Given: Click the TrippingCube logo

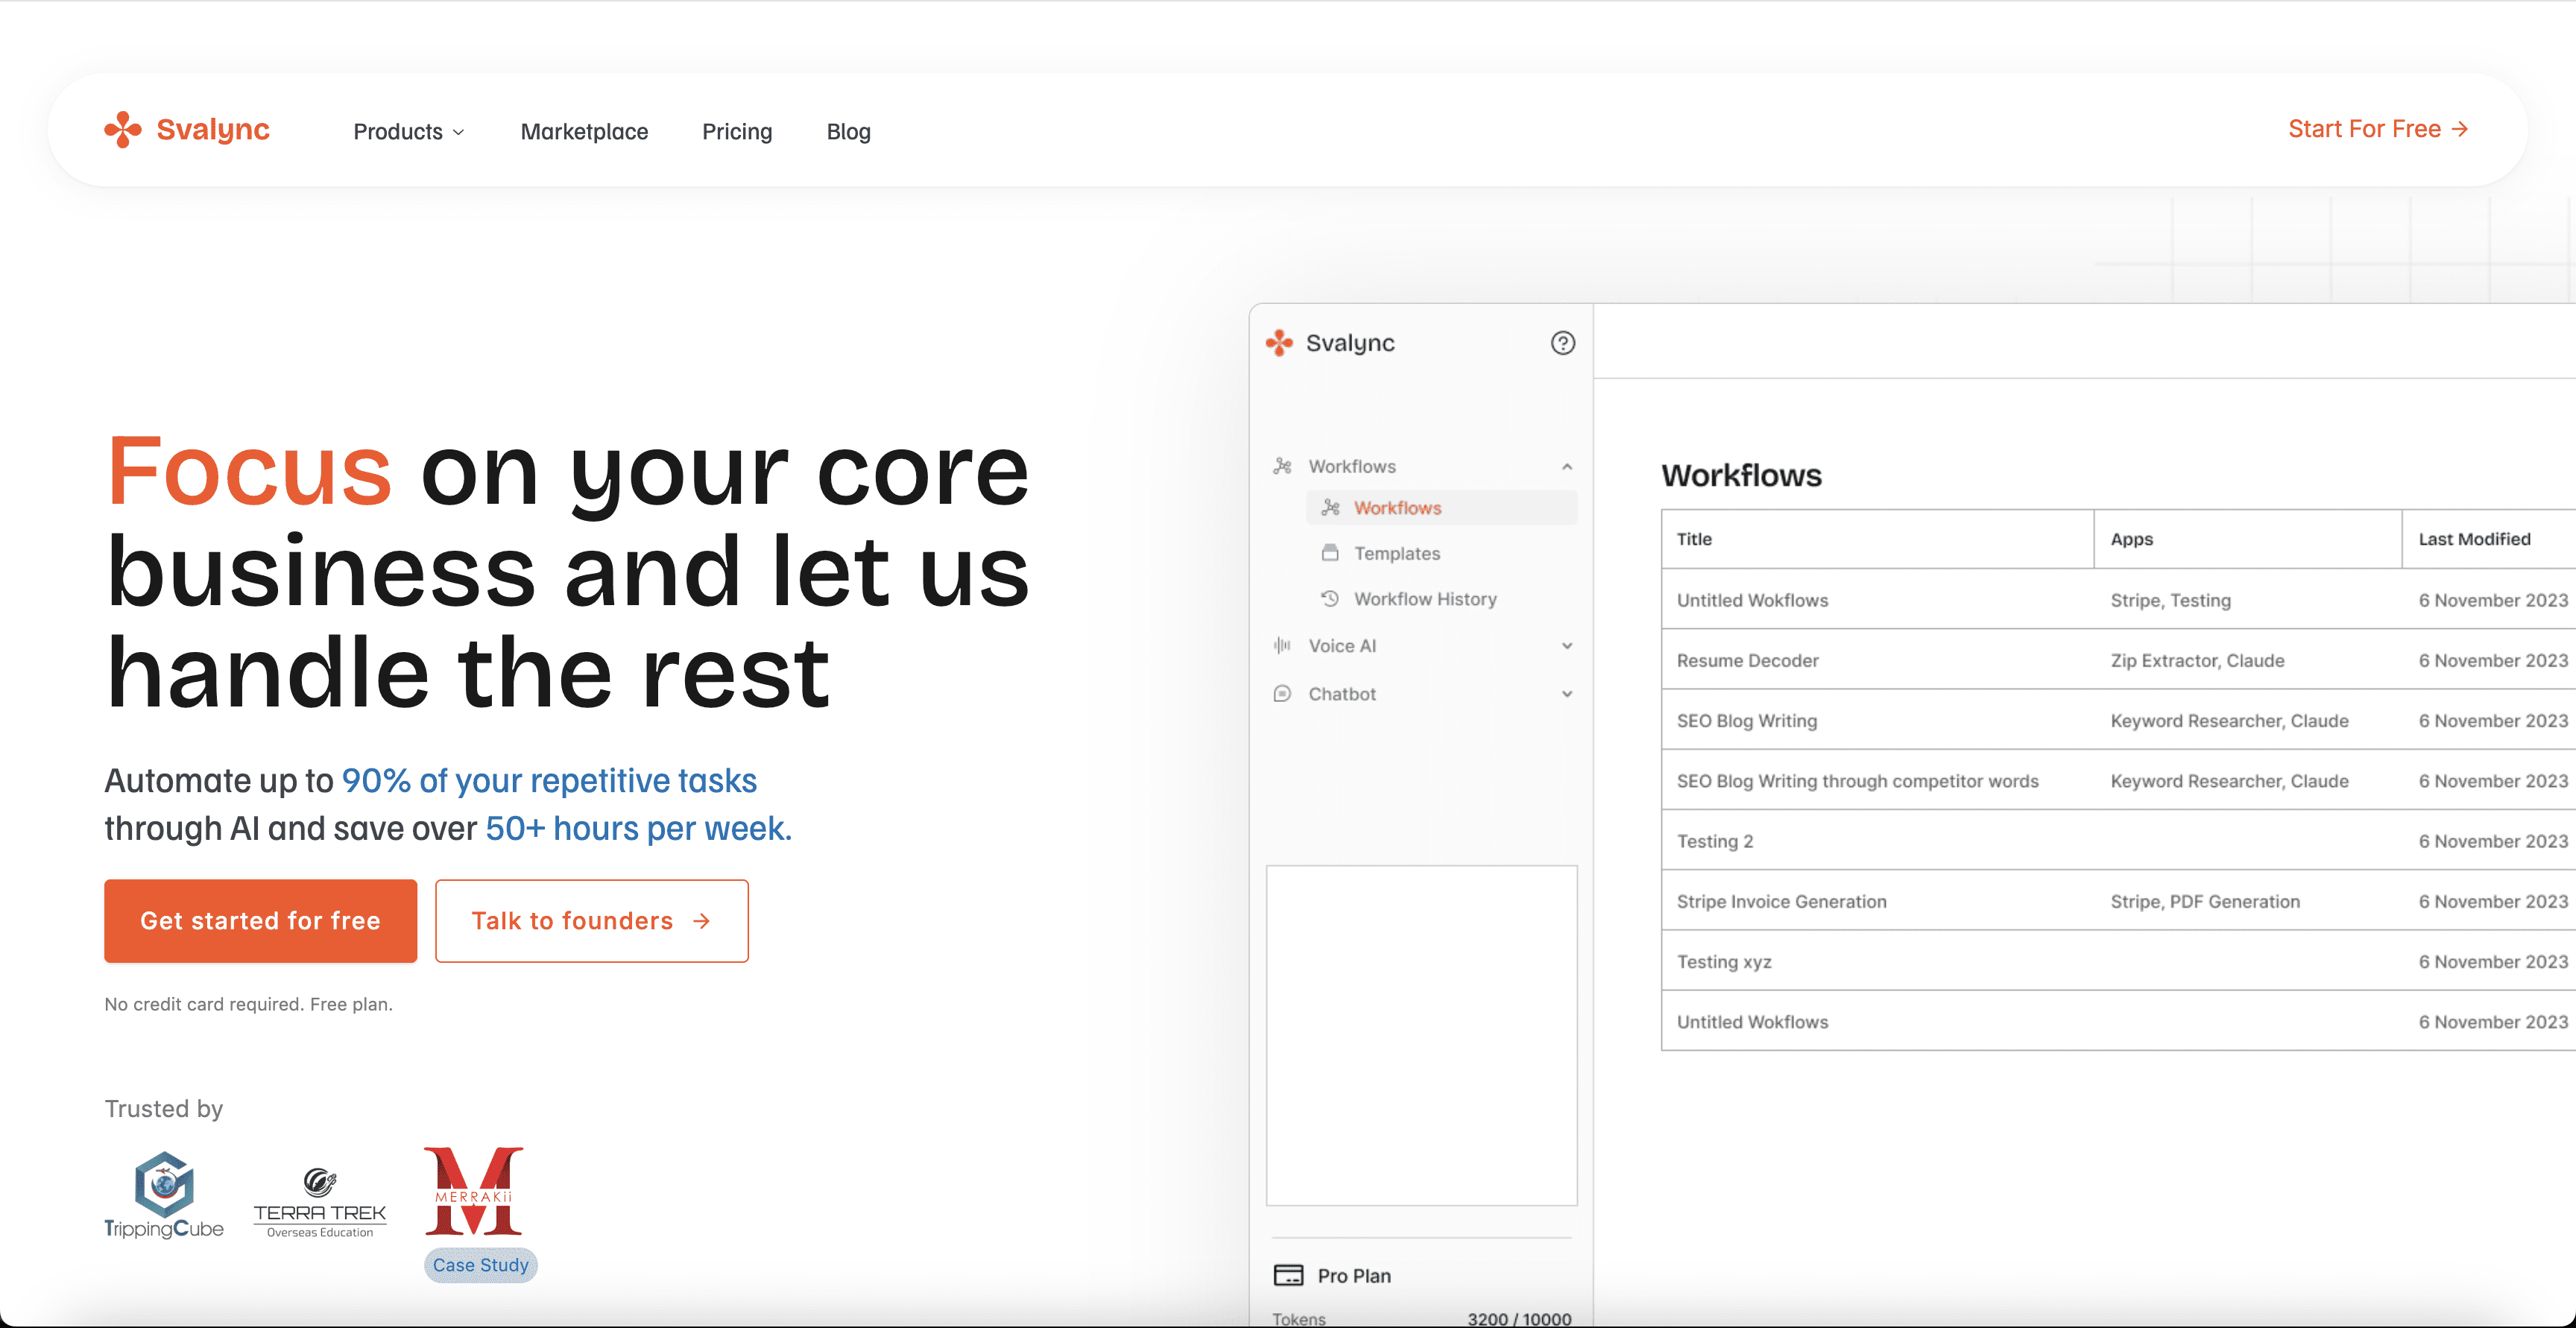Looking at the screenshot, I should (164, 1194).
